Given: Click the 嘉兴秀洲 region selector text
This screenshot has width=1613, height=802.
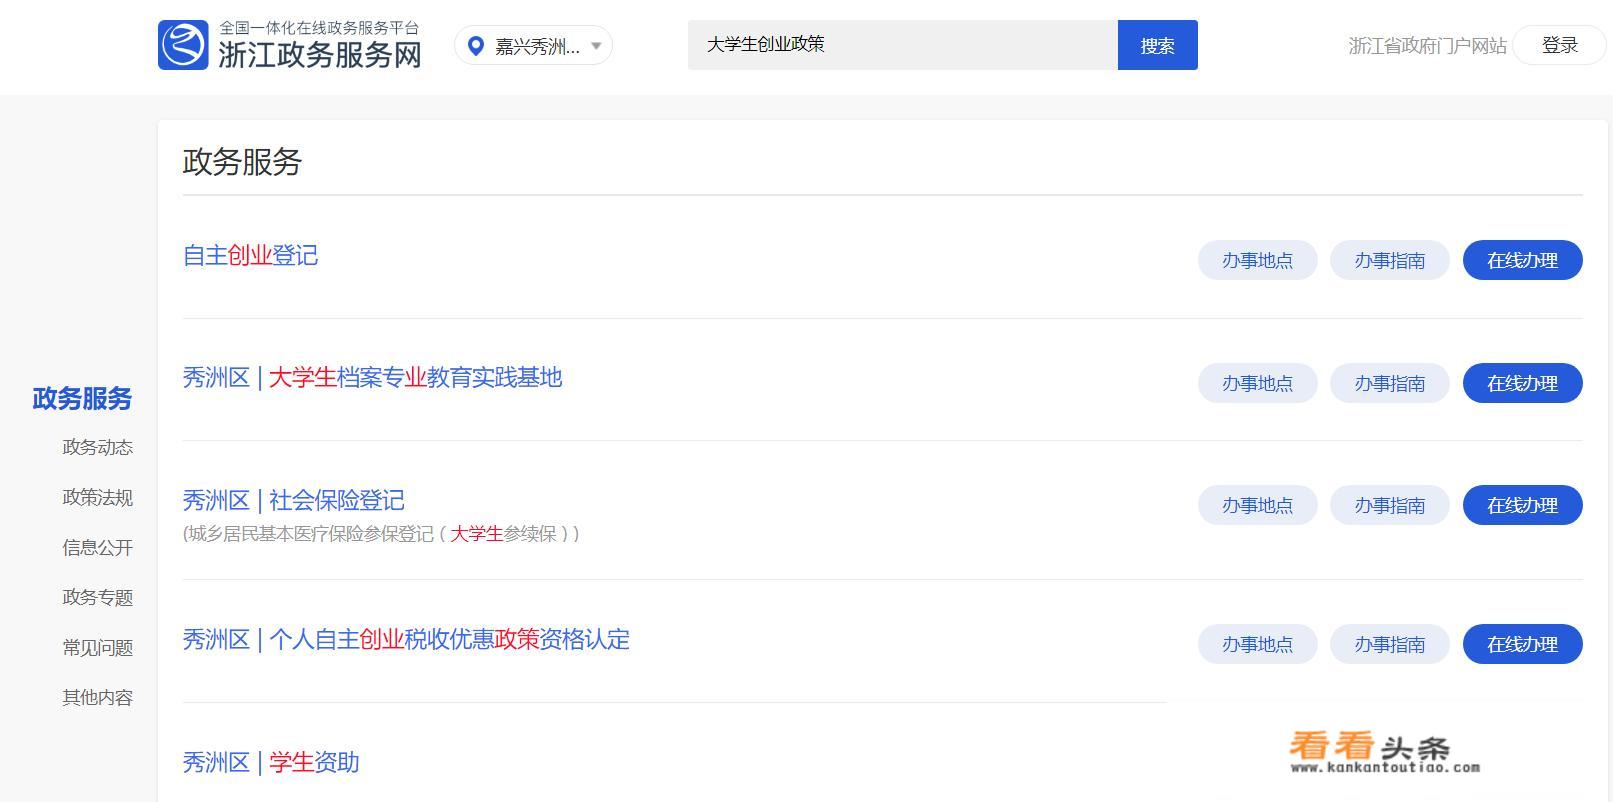Looking at the screenshot, I should point(537,47).
